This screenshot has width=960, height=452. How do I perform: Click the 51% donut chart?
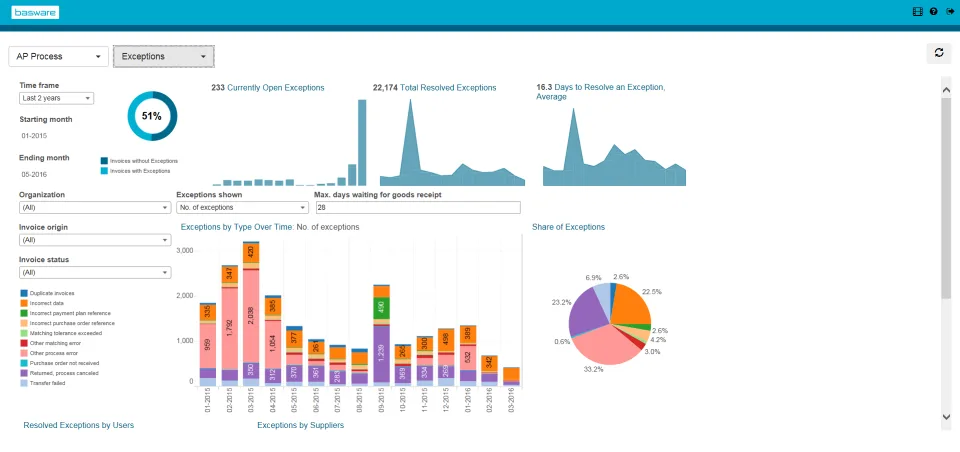pyautogui.click(x=152, y=116)
